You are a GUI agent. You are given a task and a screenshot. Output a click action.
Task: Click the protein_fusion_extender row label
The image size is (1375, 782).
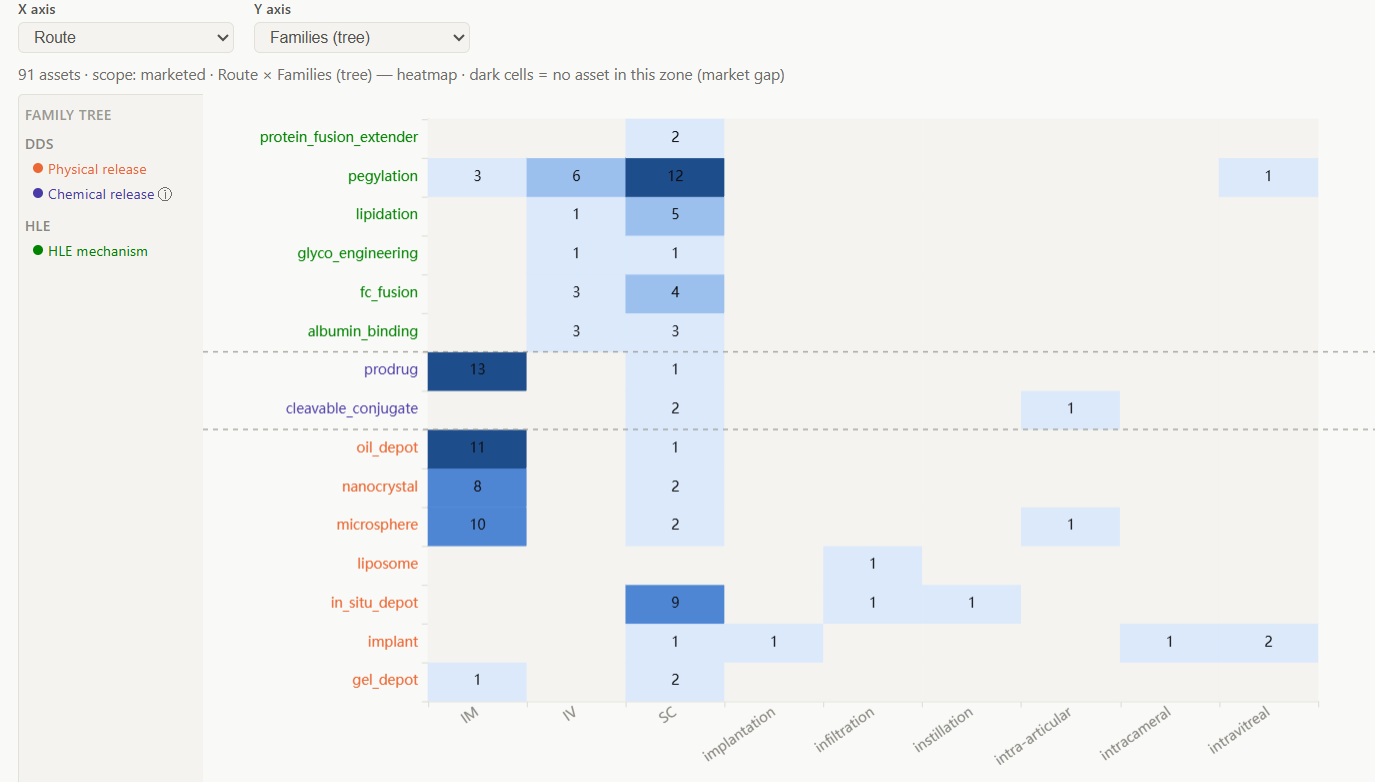point(339,138)
